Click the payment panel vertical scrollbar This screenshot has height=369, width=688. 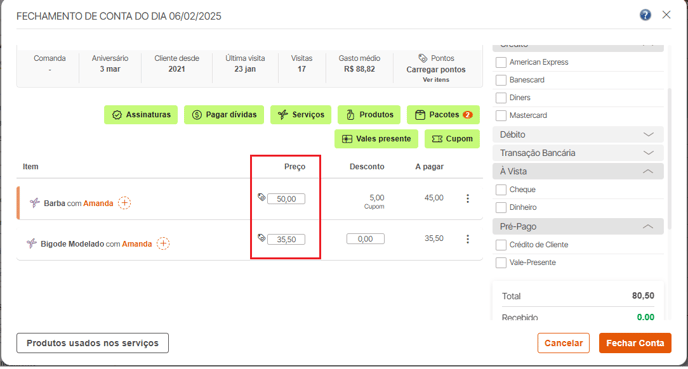click(669, 158)
